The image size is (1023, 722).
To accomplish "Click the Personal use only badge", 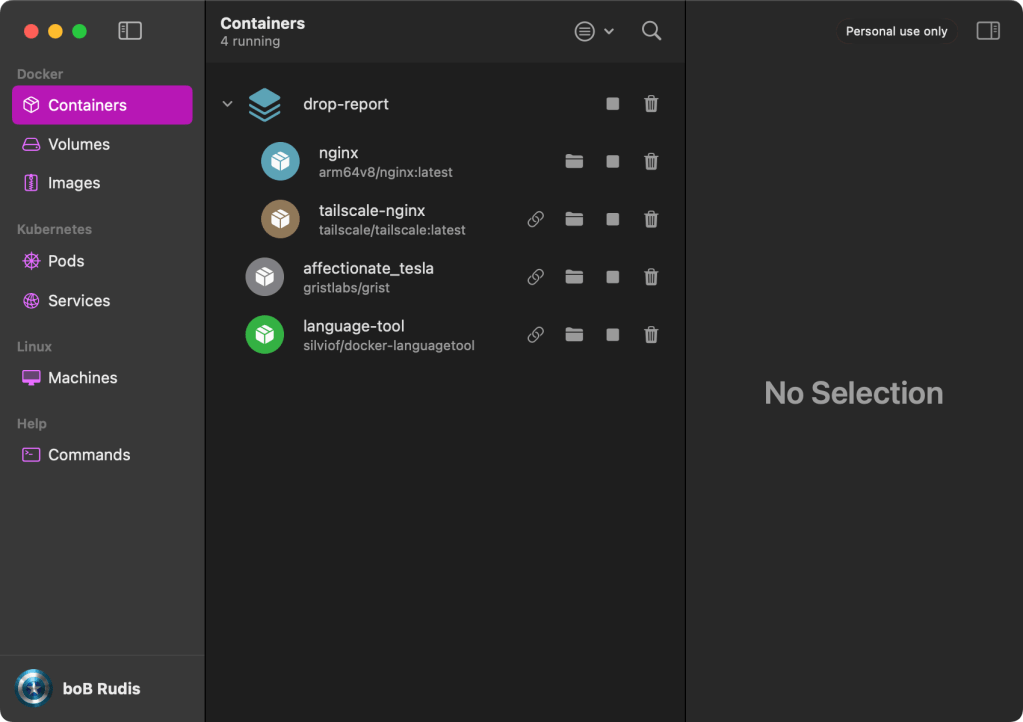I will (x=896, y=31).
